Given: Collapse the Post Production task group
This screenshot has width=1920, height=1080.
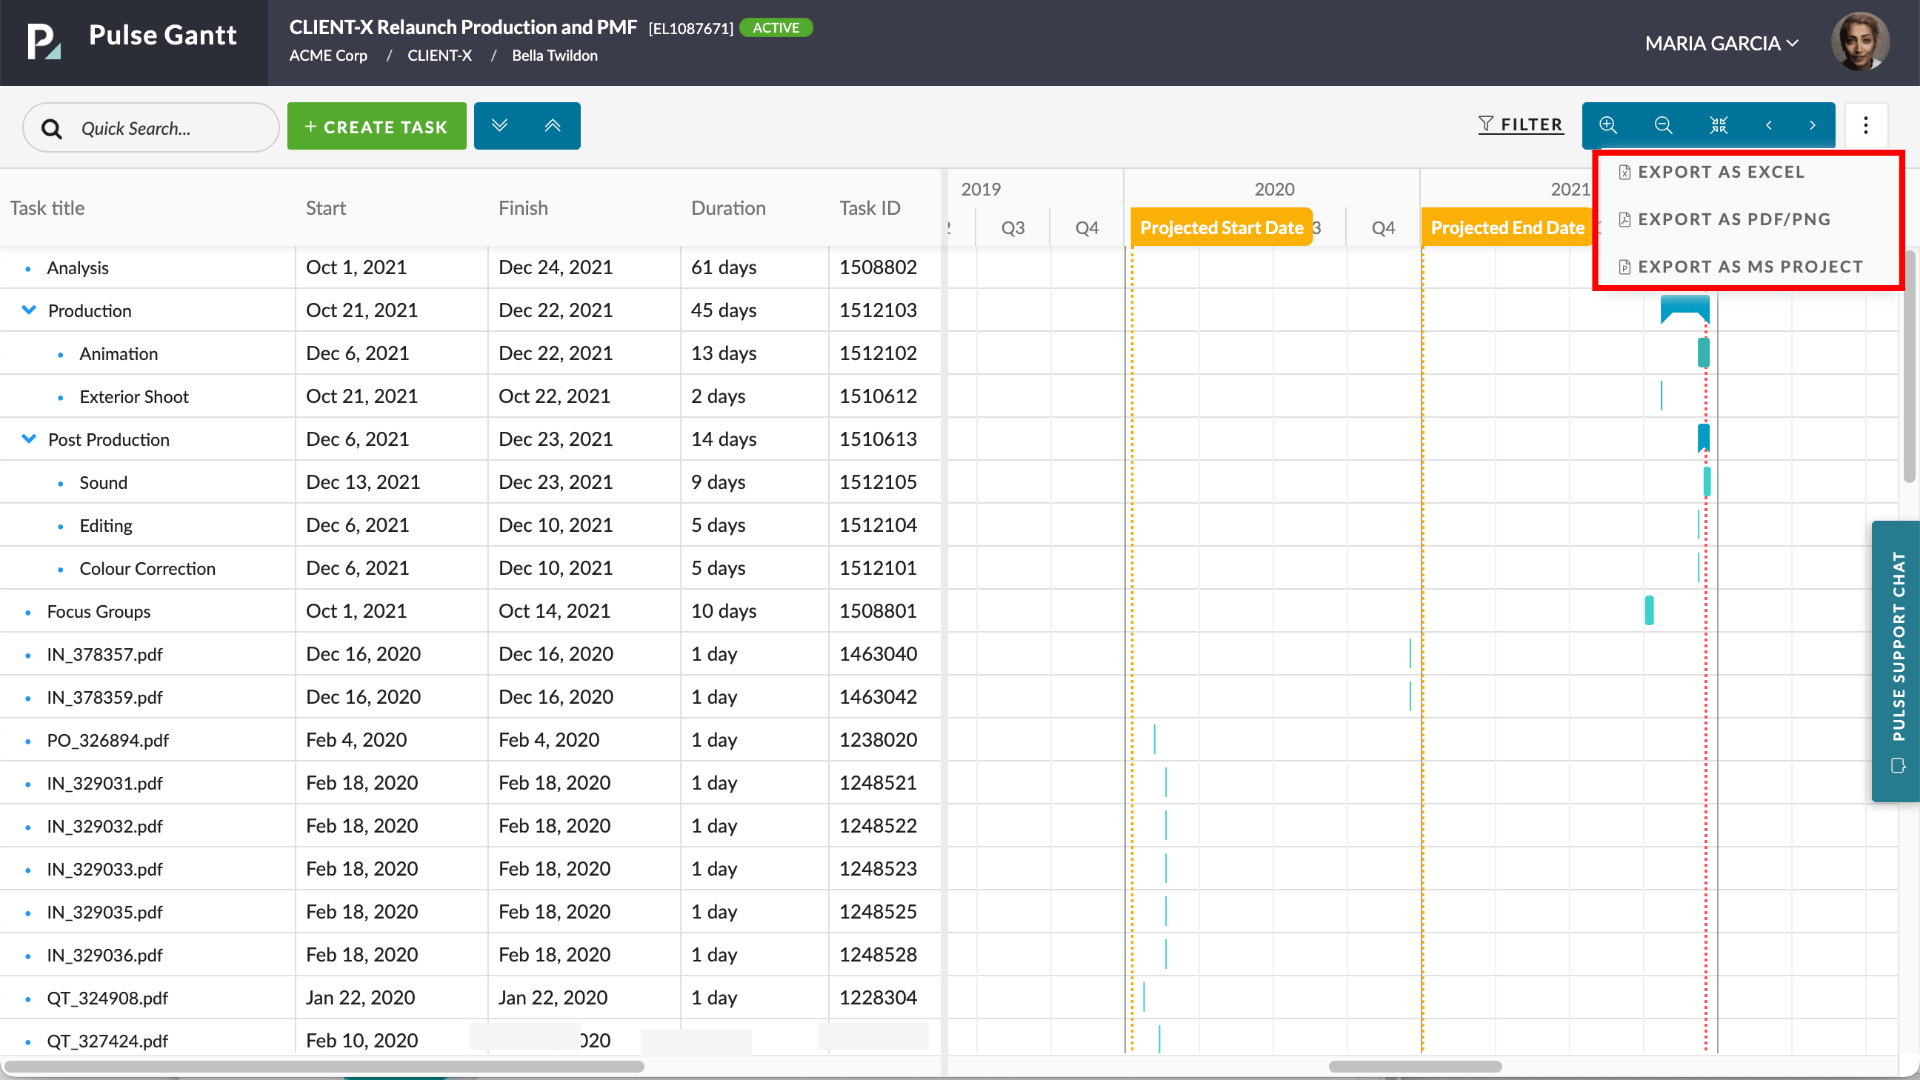Looking at the screenshot, I should coord(27,439).
